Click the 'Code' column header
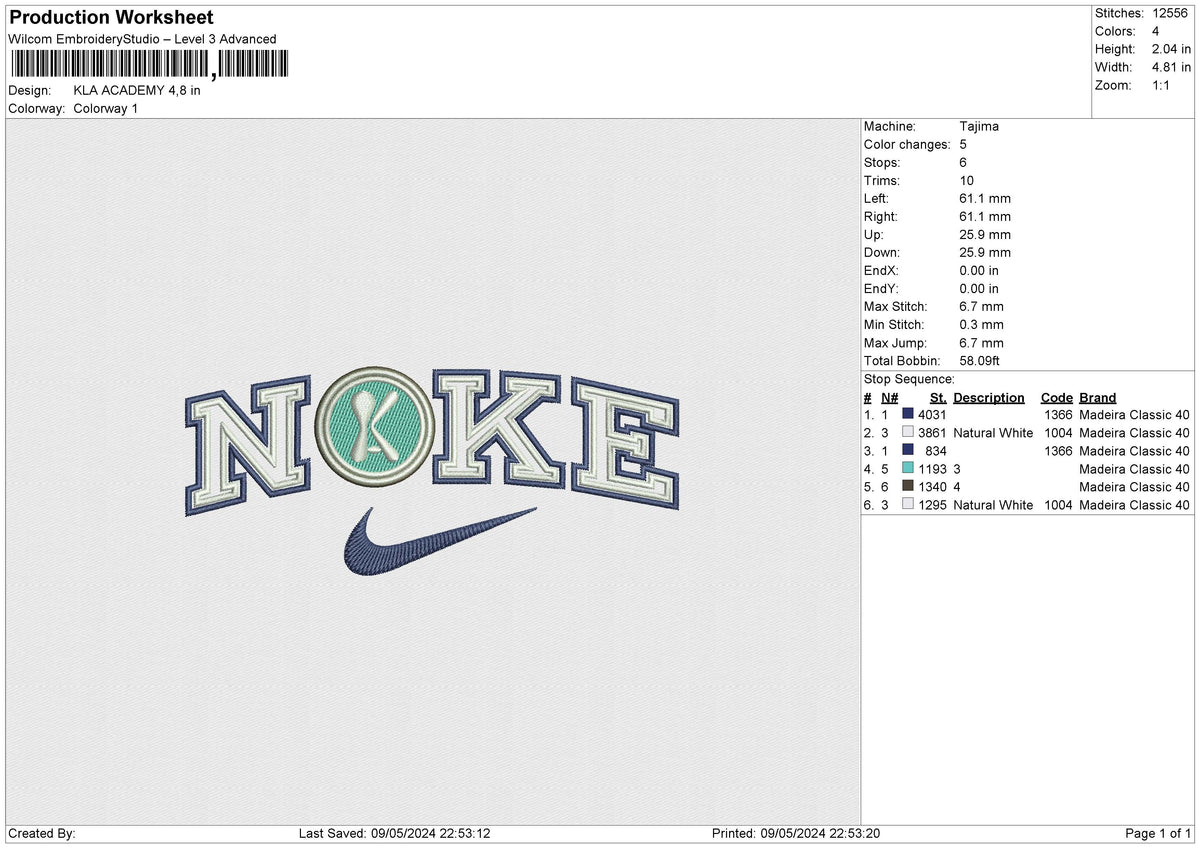 point(1057,397)
